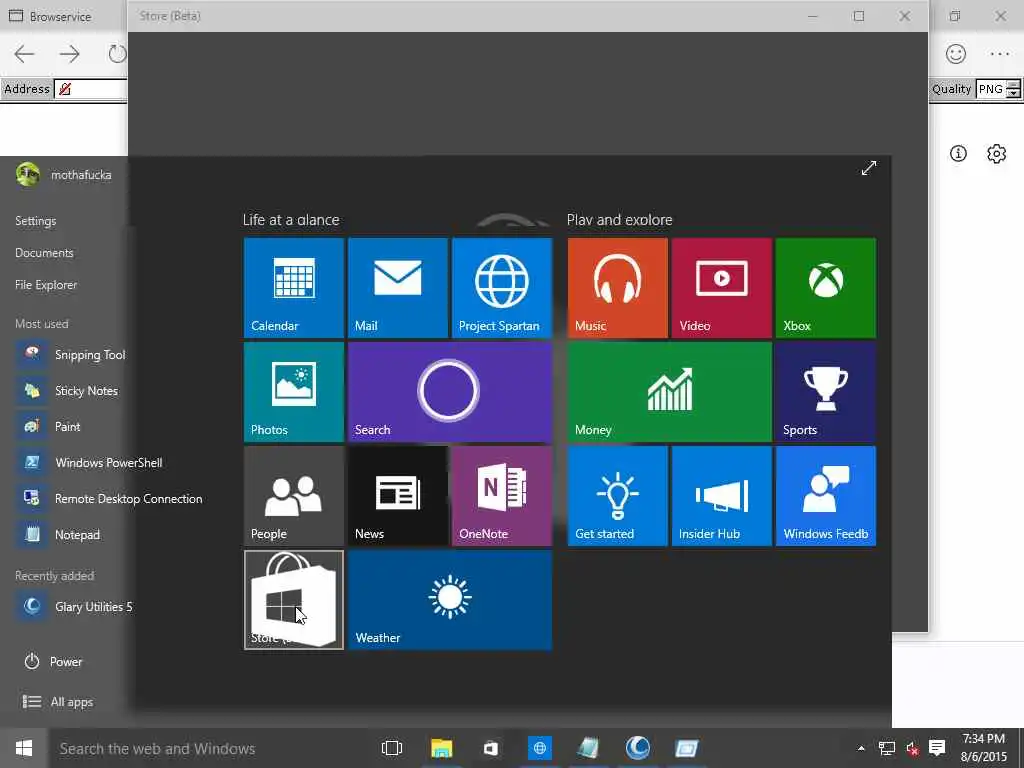Open the Calendar tile
Viewport: 1024px width, 768px height.
point(294,288)
